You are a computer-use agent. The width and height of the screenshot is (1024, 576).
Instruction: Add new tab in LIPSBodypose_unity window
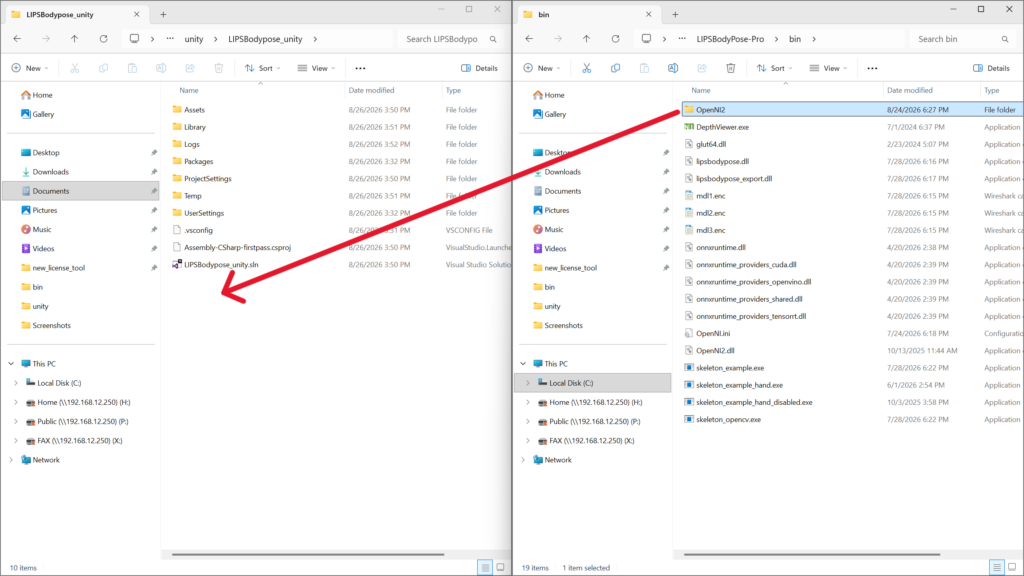[163, 14]
